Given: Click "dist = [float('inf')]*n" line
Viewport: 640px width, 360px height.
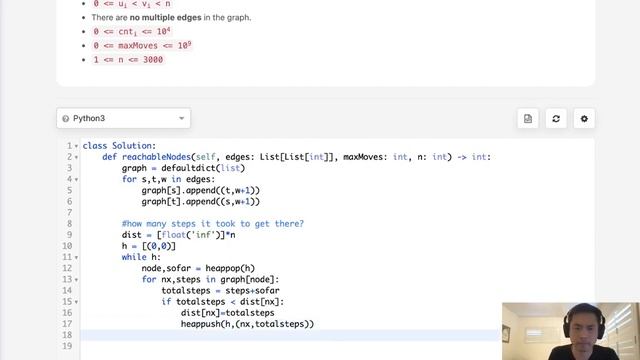Looking at the screenshot, I should (x=178, y=235).
